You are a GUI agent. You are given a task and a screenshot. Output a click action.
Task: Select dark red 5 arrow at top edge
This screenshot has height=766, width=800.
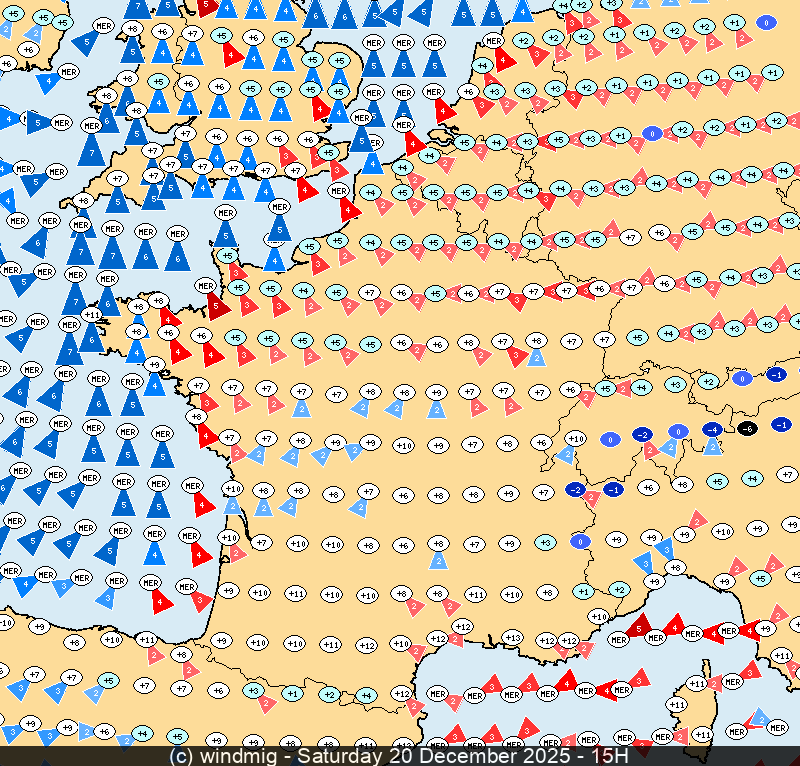point(205,8)
